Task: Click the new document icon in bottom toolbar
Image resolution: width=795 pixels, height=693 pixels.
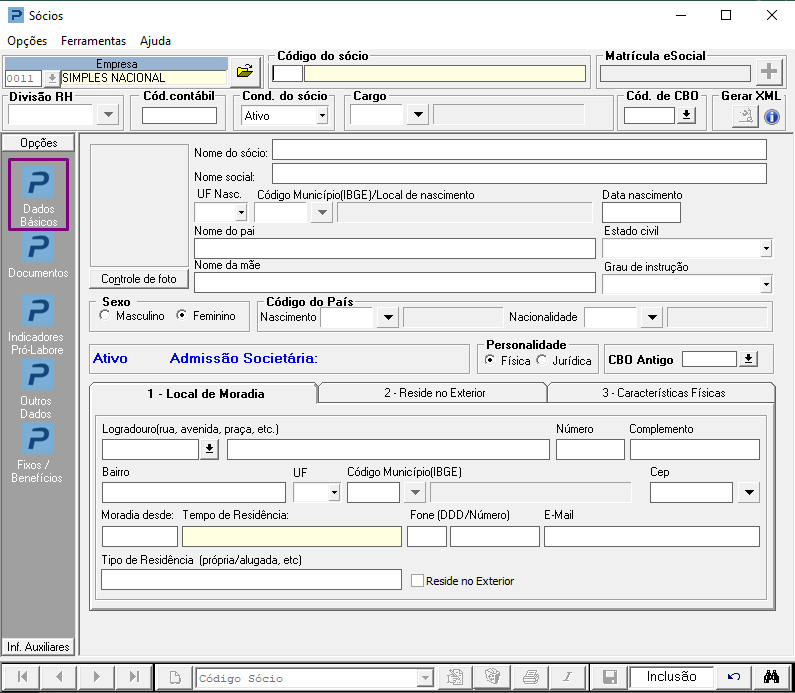Action: 175,677
